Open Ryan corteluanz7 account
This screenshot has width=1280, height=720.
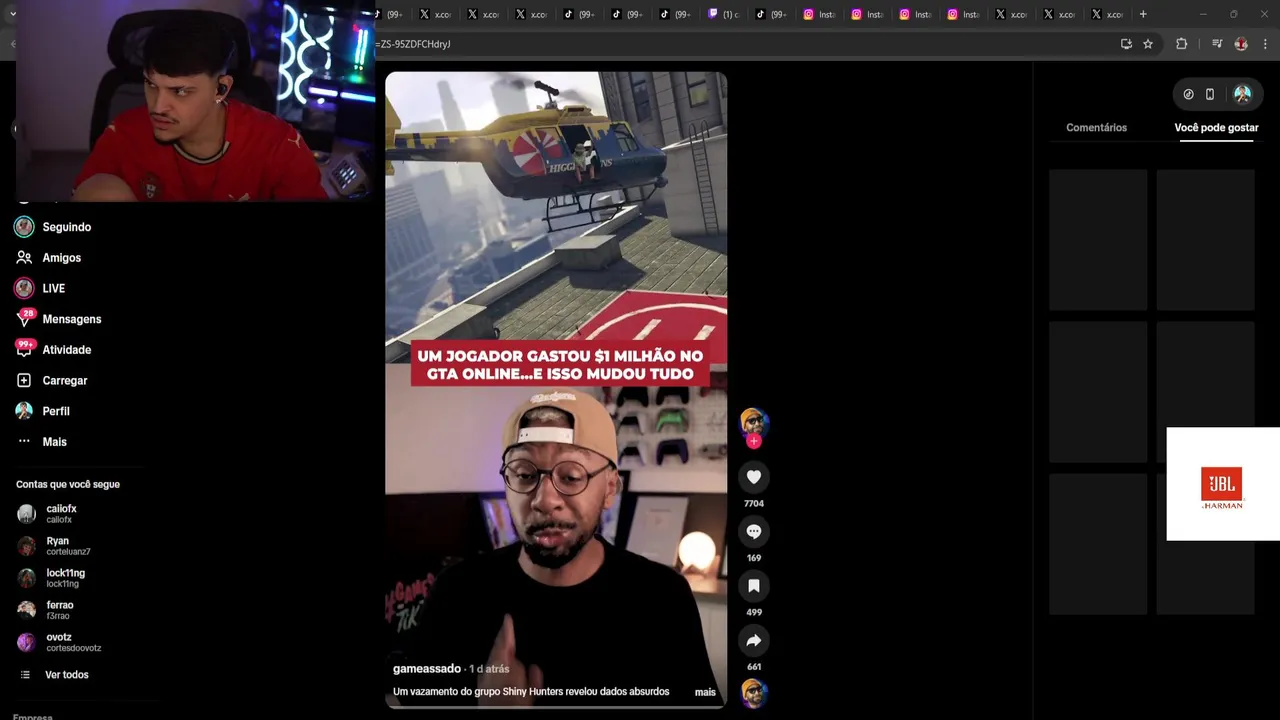tap(54, 546)
